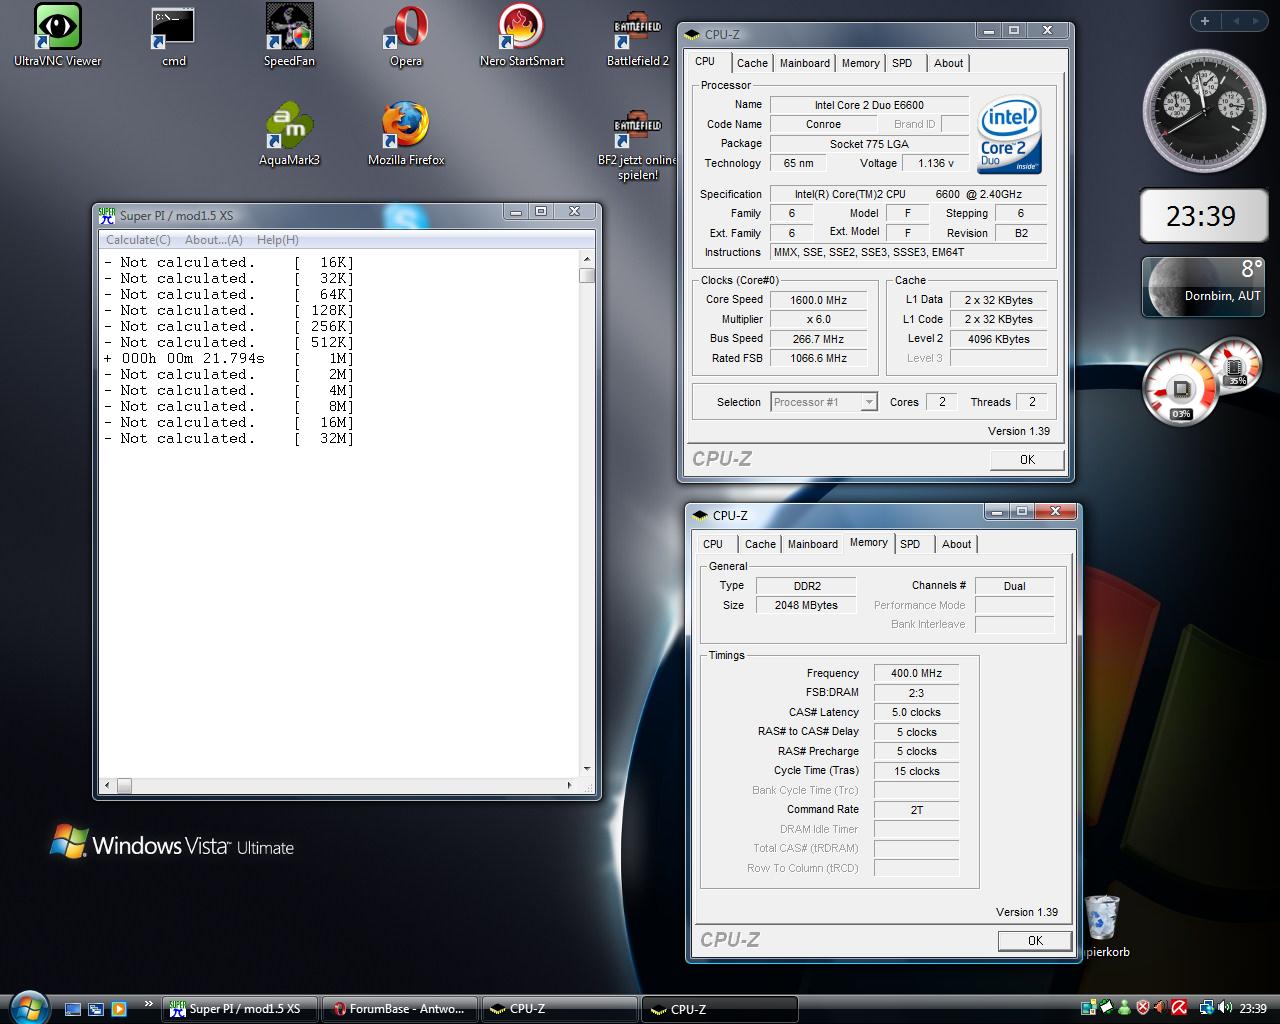Open the Nero StartSmart desktop shortcut
The height and width of the screenshot is (1024, 1280).
[x=521, y=35]
